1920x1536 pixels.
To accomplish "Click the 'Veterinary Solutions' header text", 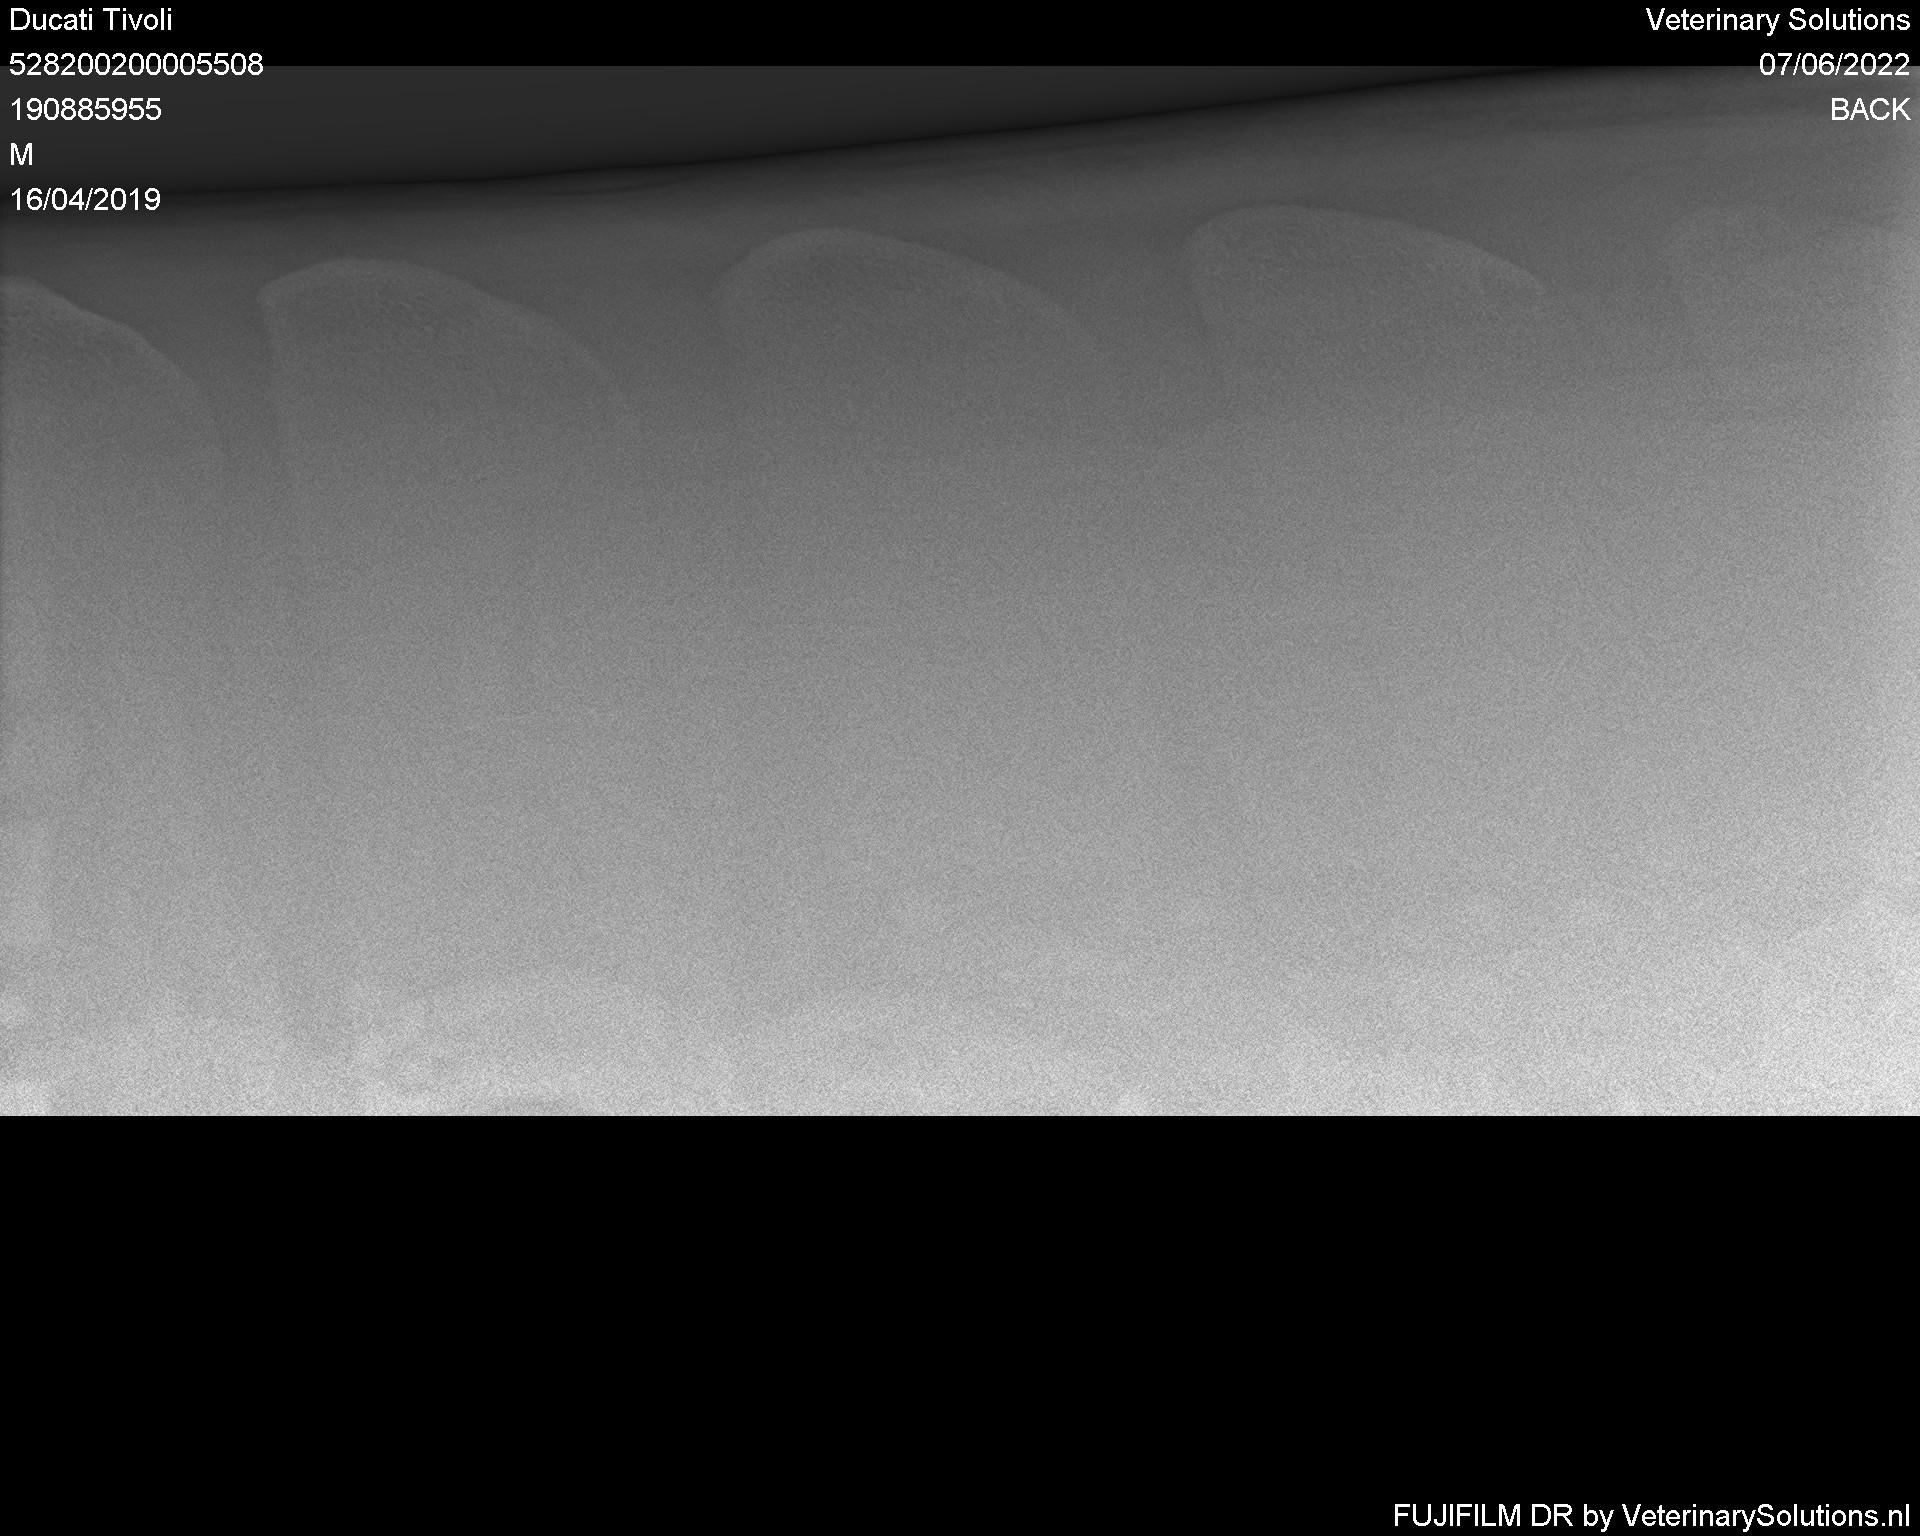I will [x=1778, y=20].
